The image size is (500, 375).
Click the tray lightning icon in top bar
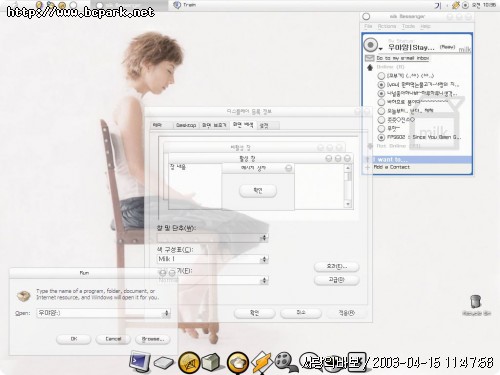(455, 5)
